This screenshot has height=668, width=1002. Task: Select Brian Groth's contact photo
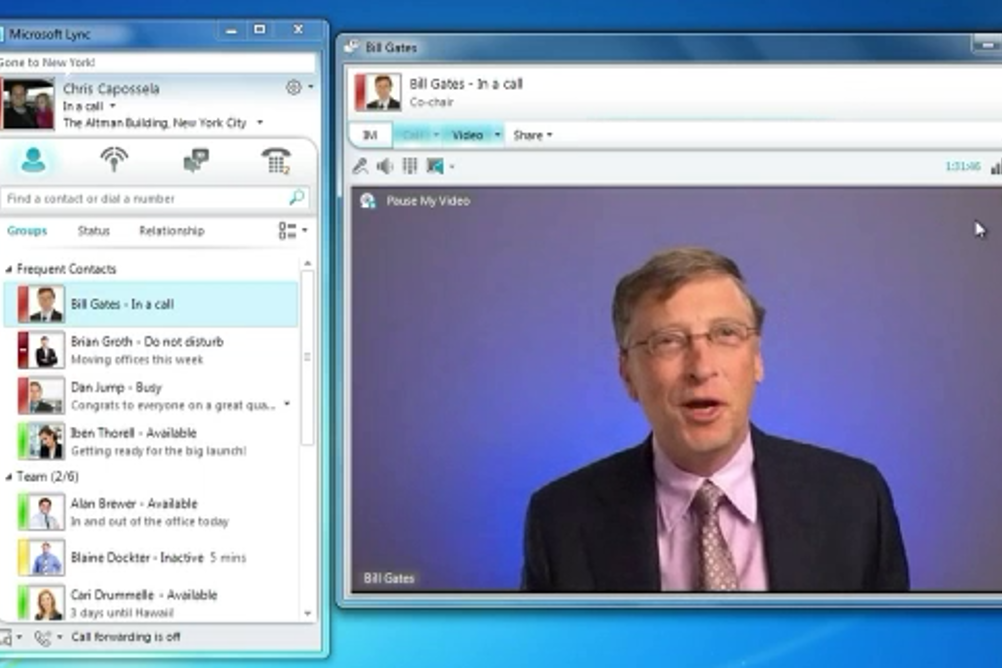(45, 350)
